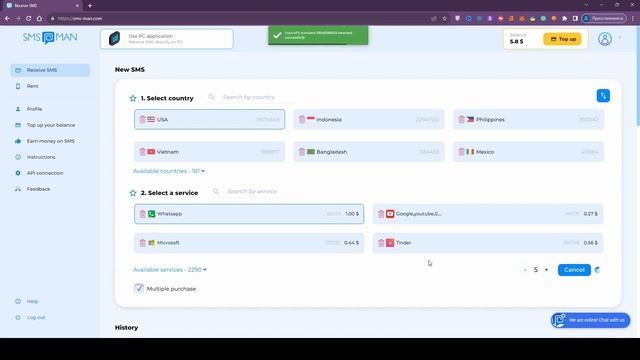Open API connection page
This screenshot has height=360, width=640.
click(x=45, y=173)
